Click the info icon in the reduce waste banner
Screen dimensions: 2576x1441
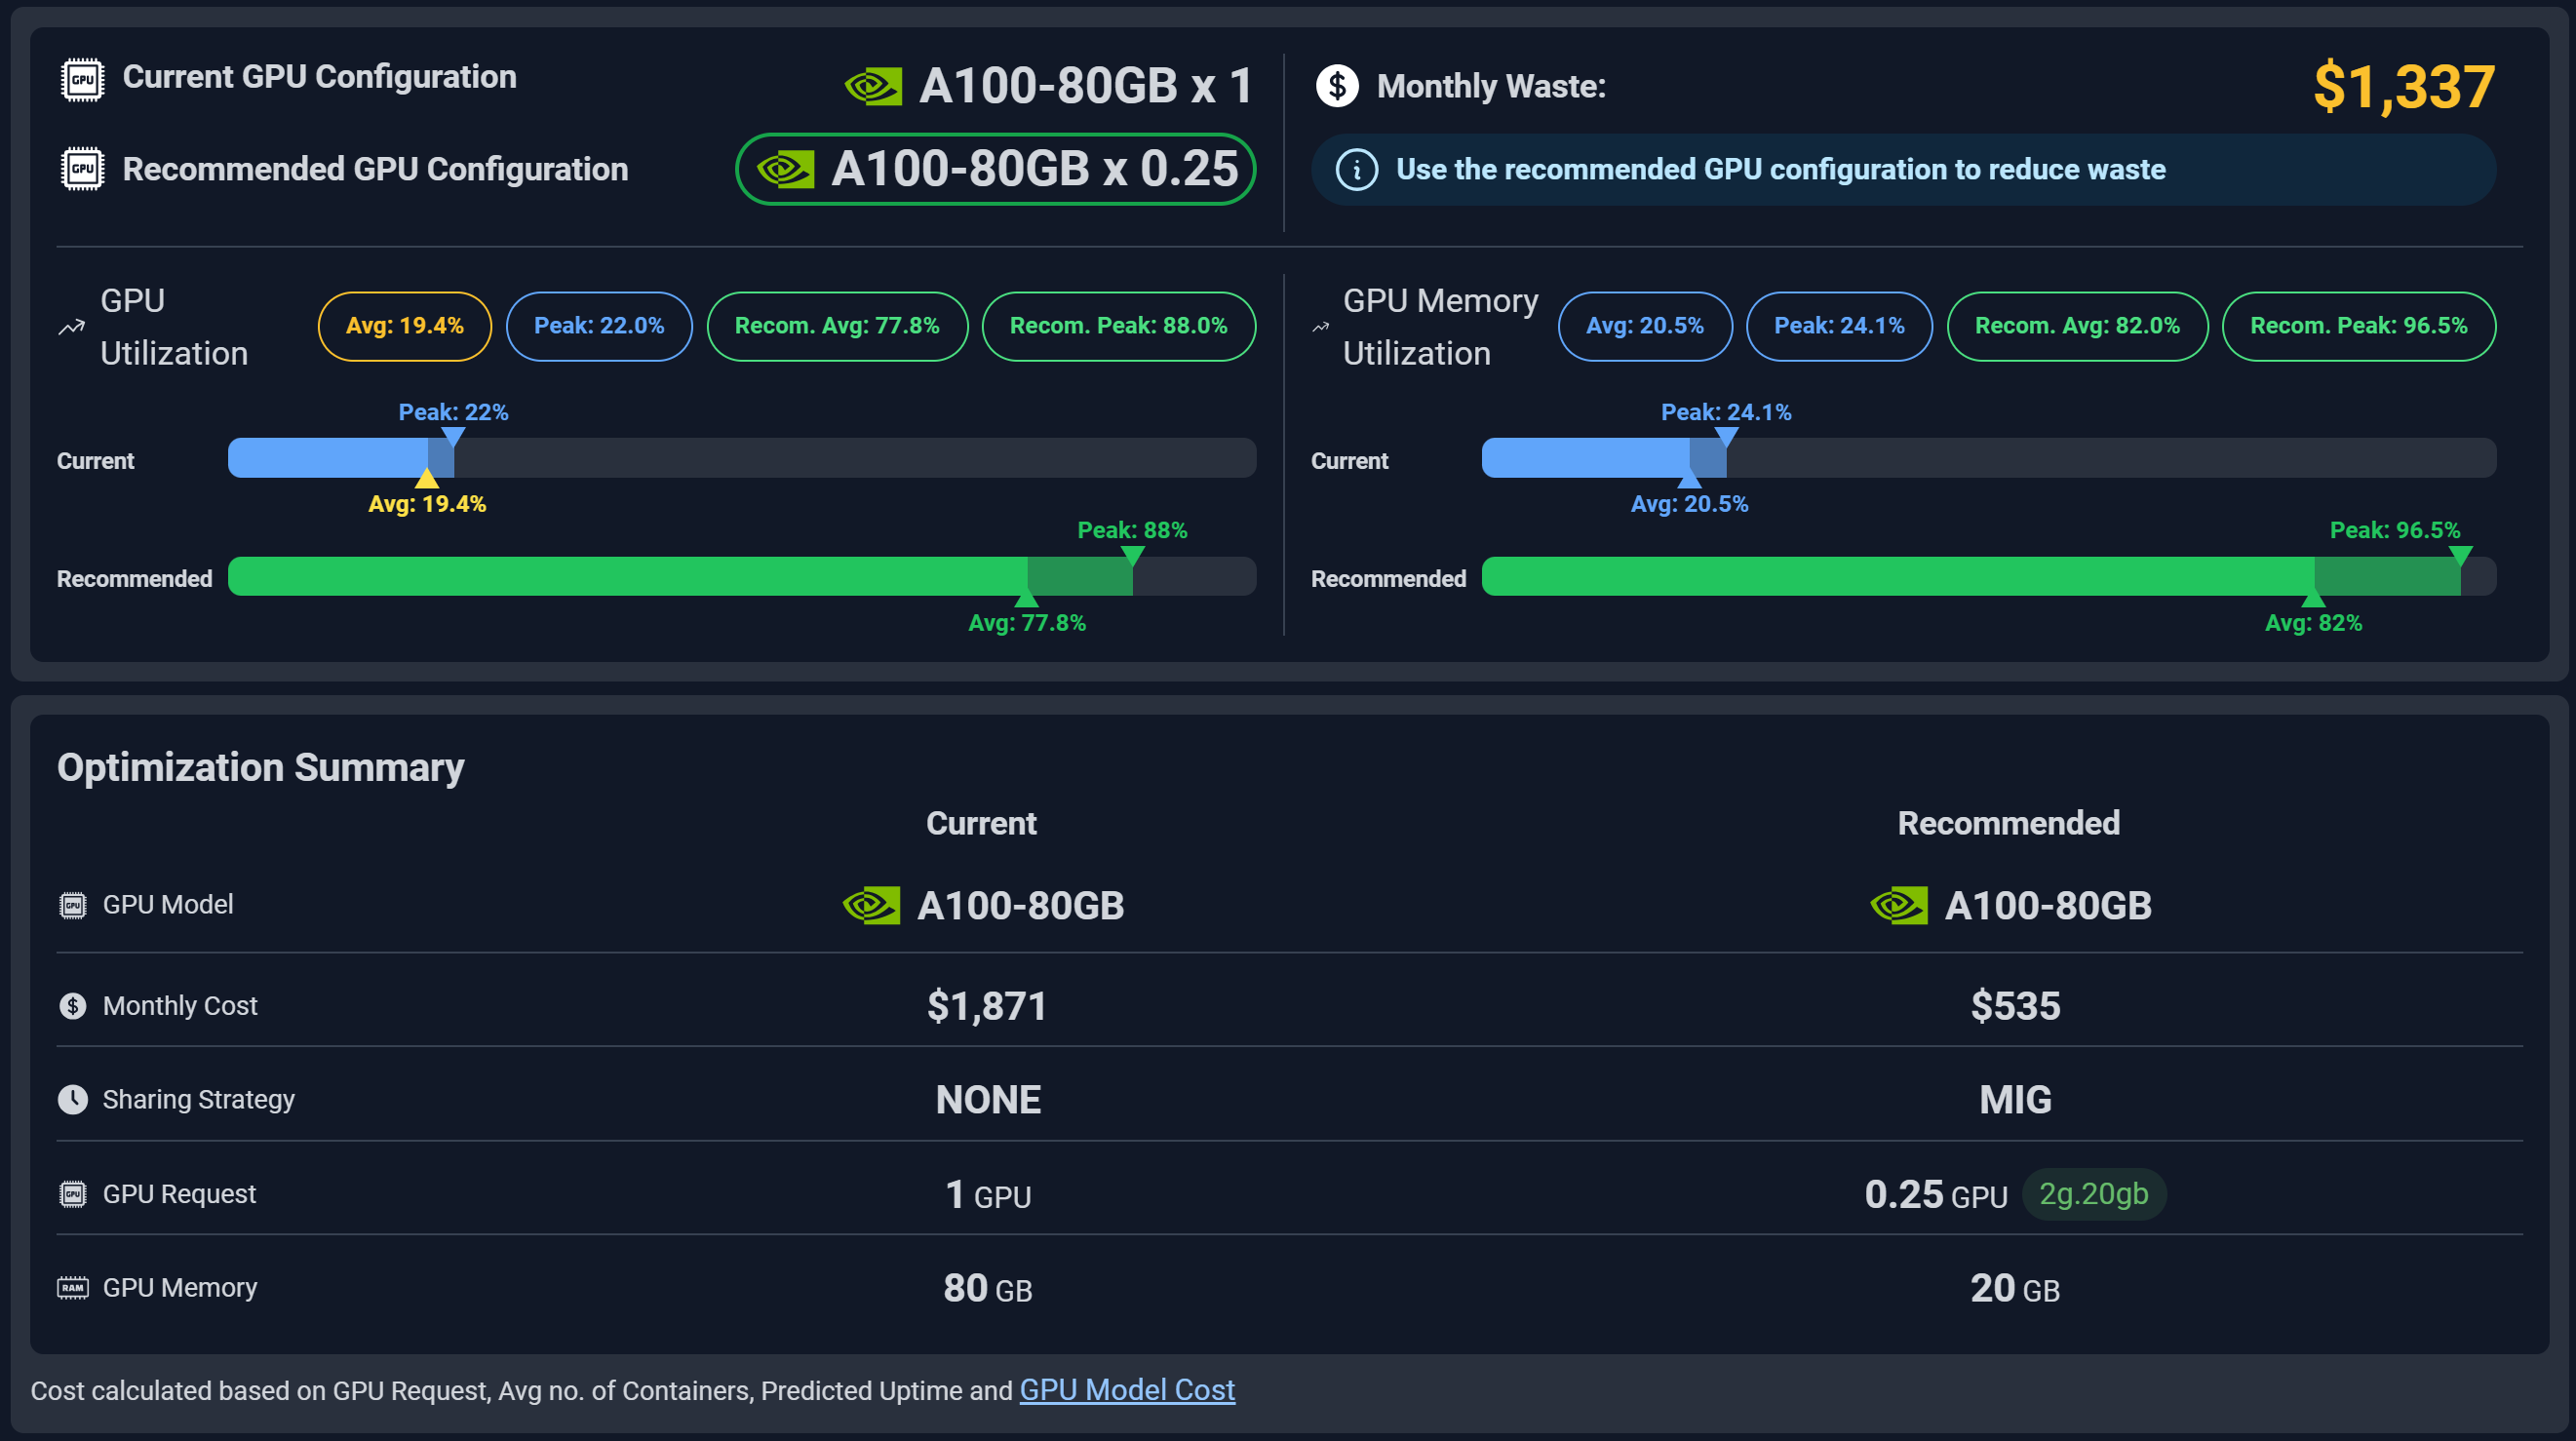coord(1357,170)
